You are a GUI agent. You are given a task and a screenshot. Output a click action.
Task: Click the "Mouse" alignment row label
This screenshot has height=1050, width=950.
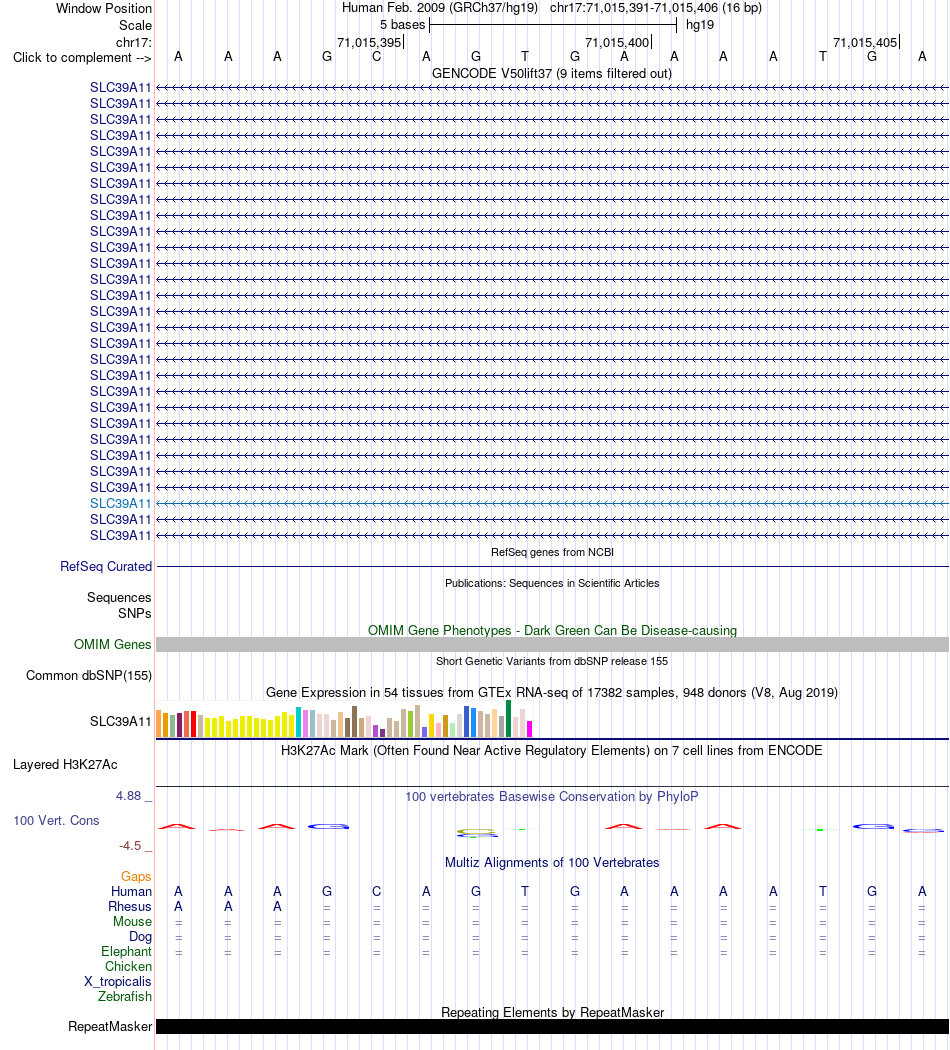132,921
